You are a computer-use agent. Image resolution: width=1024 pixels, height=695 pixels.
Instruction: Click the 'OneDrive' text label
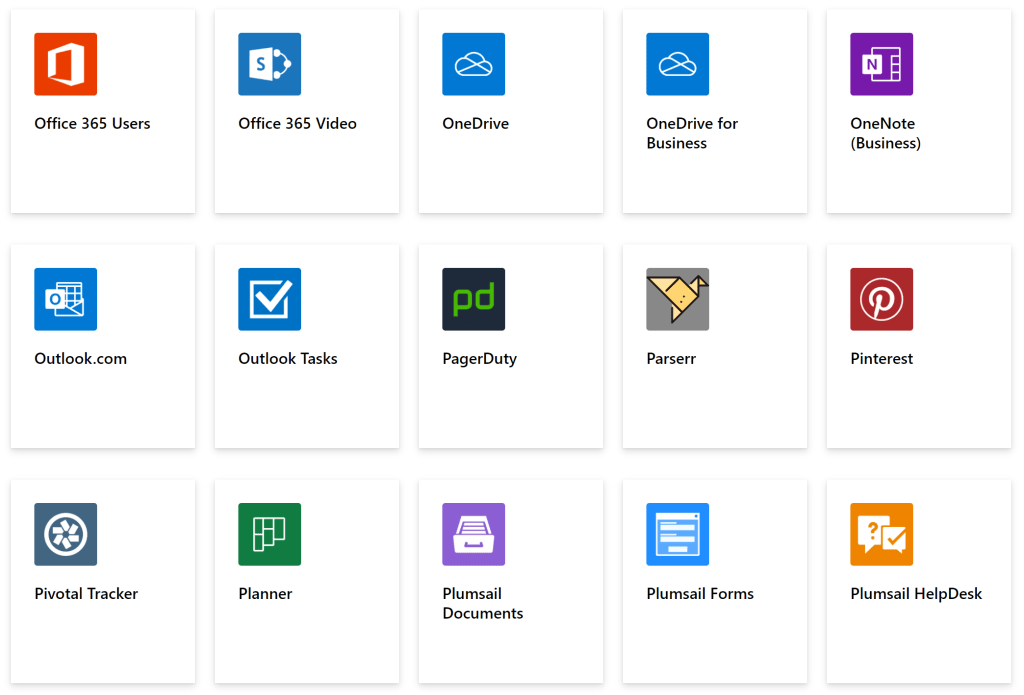pyautogui.click(x=475, y=124)
